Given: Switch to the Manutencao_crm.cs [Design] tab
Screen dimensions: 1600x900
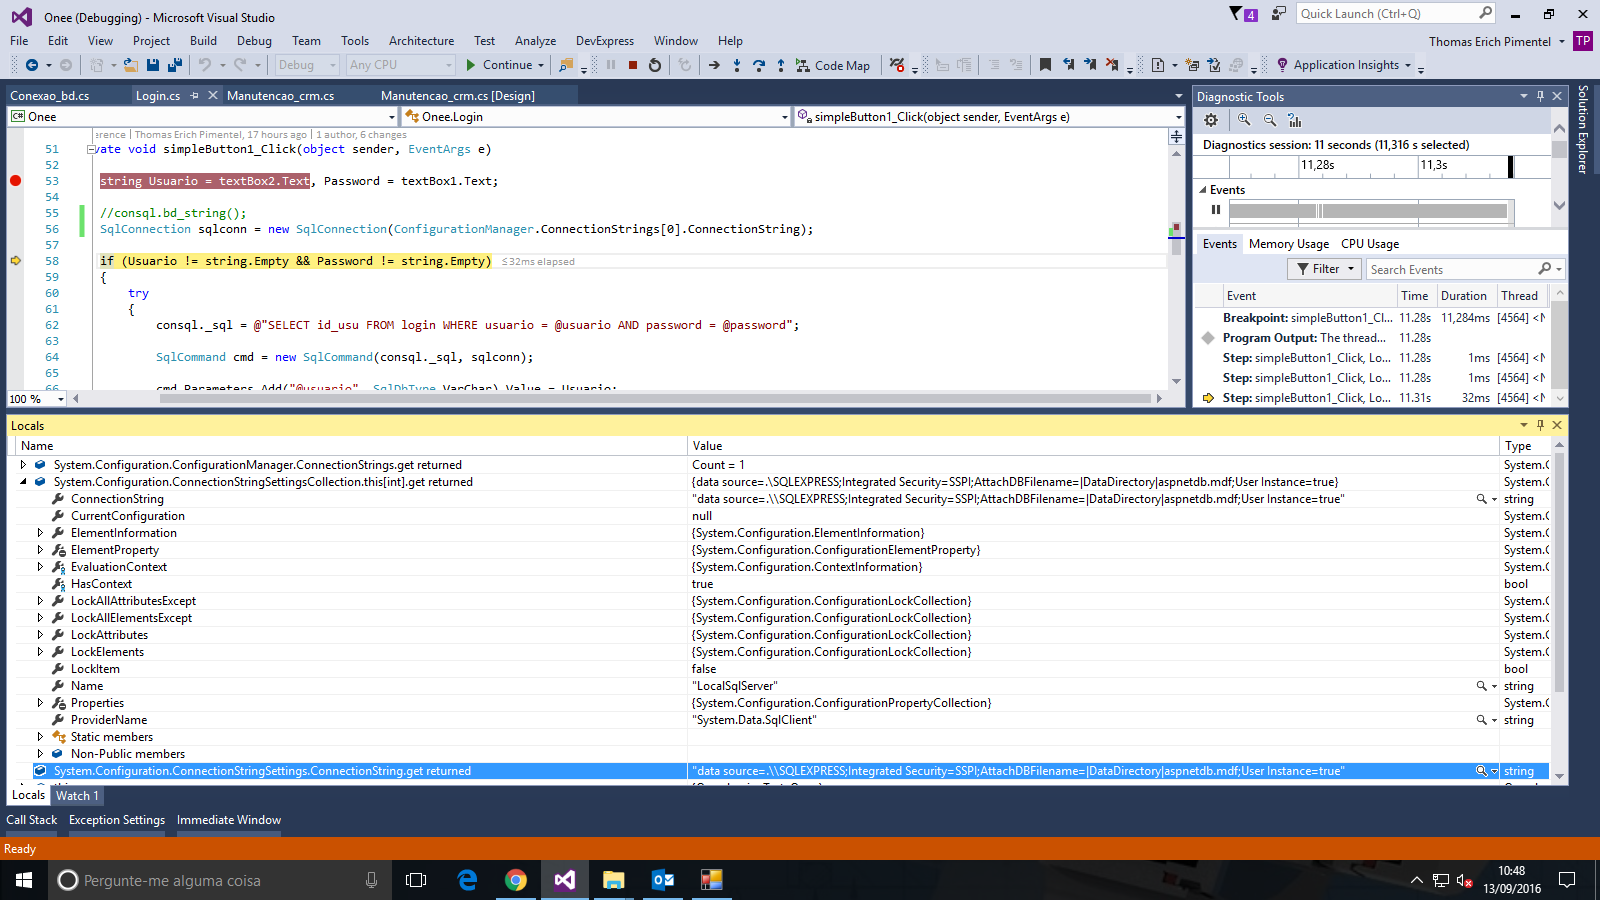Looking at the screenshot, I should coord(458,96).
